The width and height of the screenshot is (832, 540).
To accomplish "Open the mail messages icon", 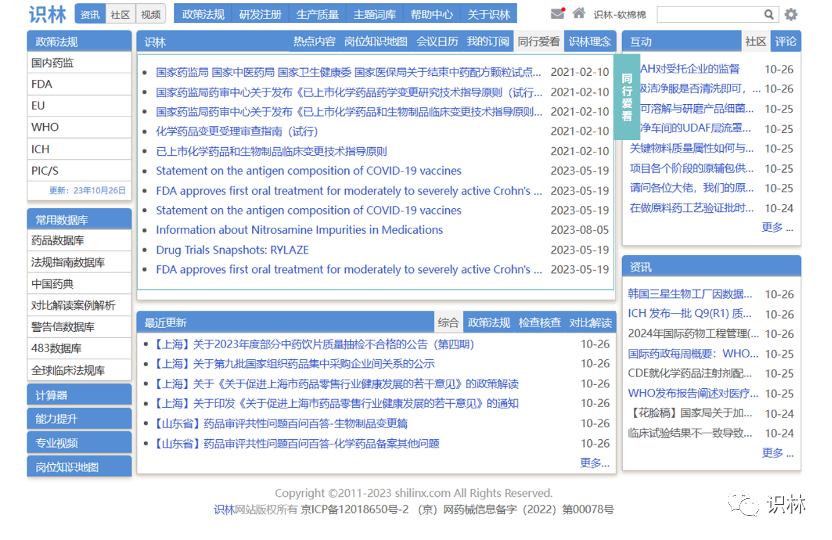I will point(557,13).
